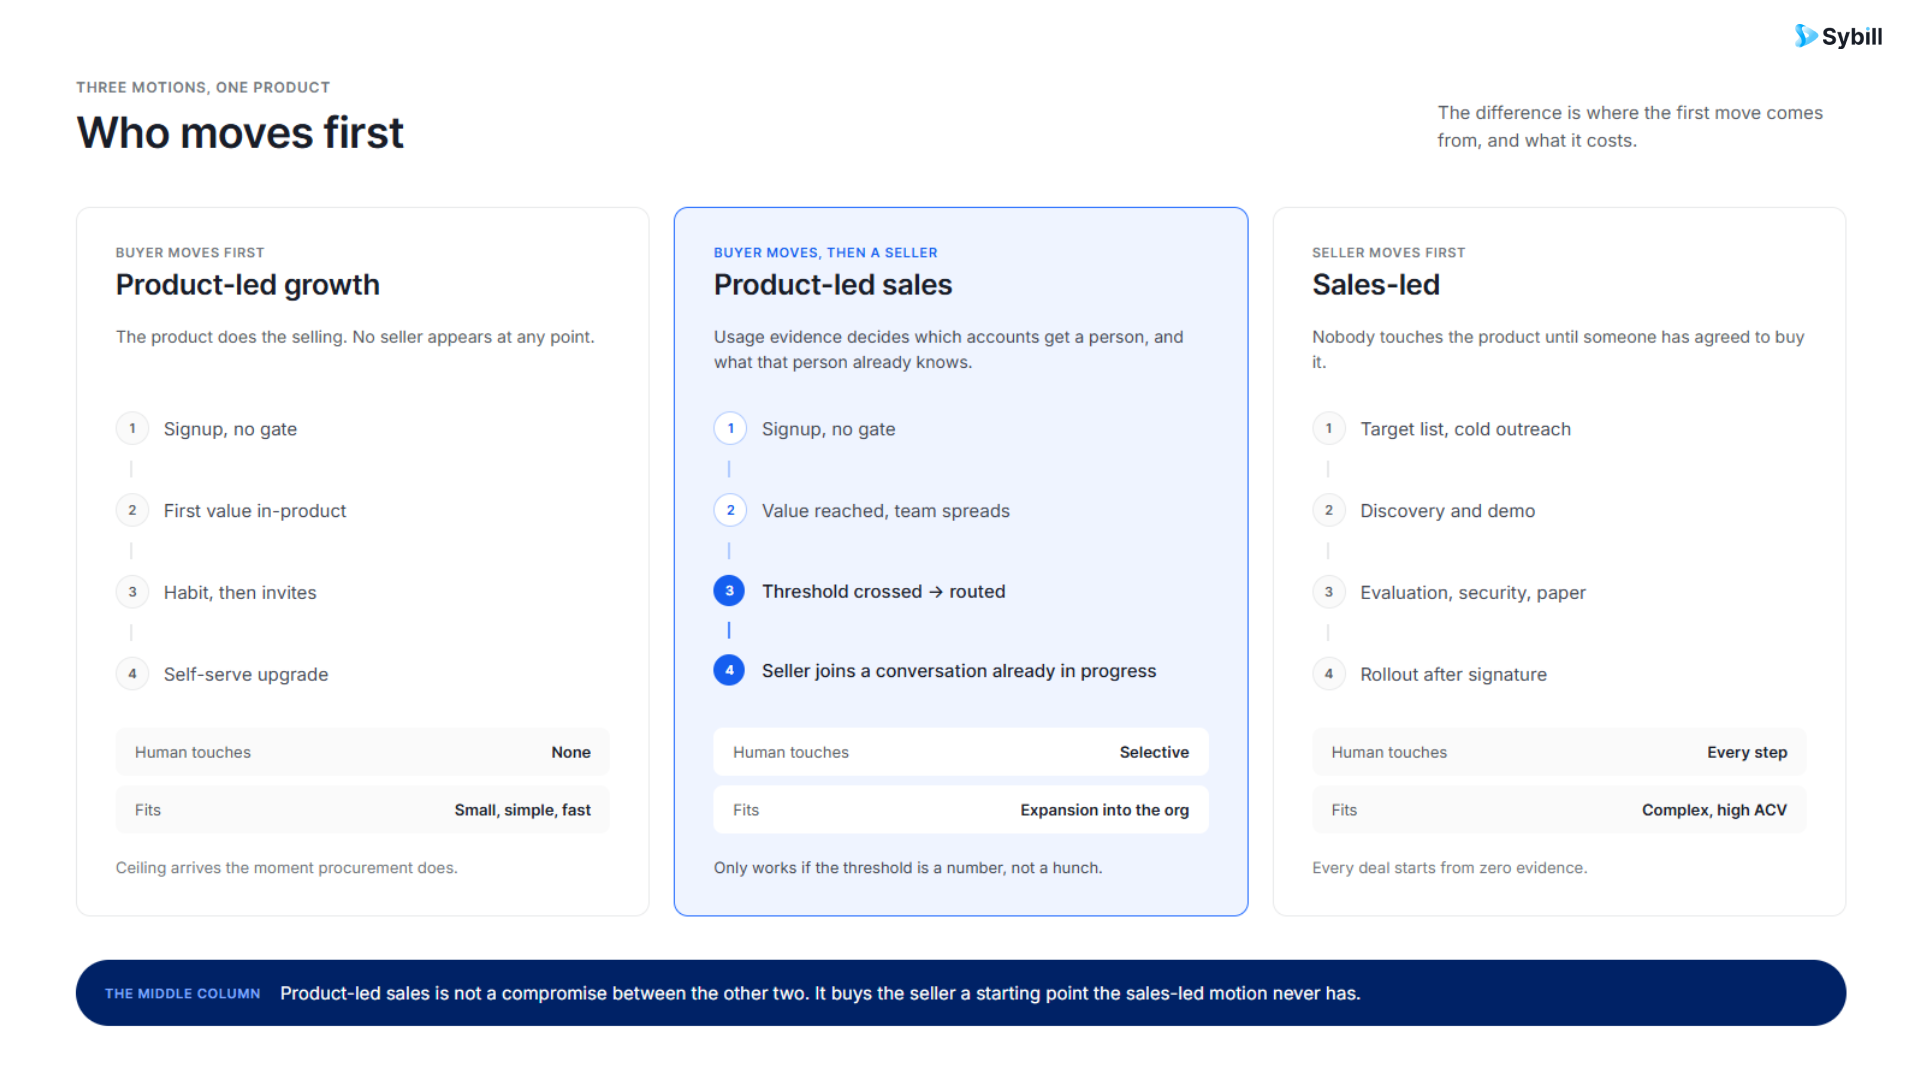Click 'Only works if the threshold is a number' note
Image resolution: width=1920 pixels, height=1080 pixels.
[x=907, y=868]
